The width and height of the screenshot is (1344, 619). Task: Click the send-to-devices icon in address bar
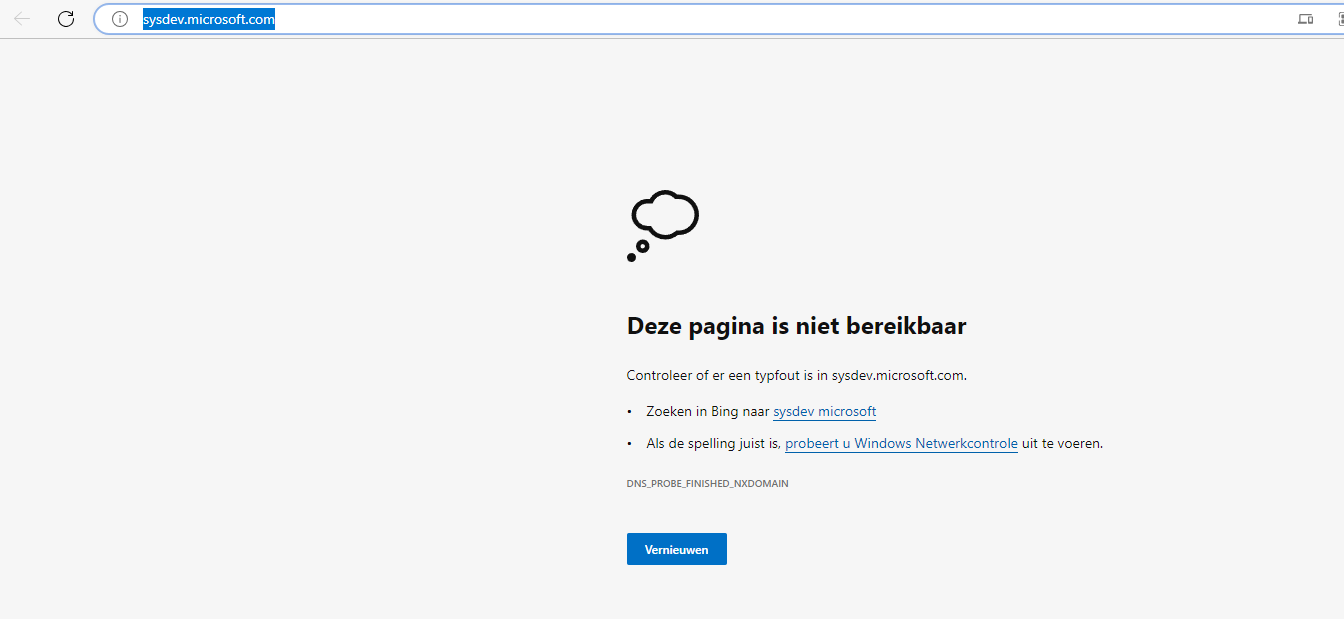pyautogui.click(x=1305, y=19)
